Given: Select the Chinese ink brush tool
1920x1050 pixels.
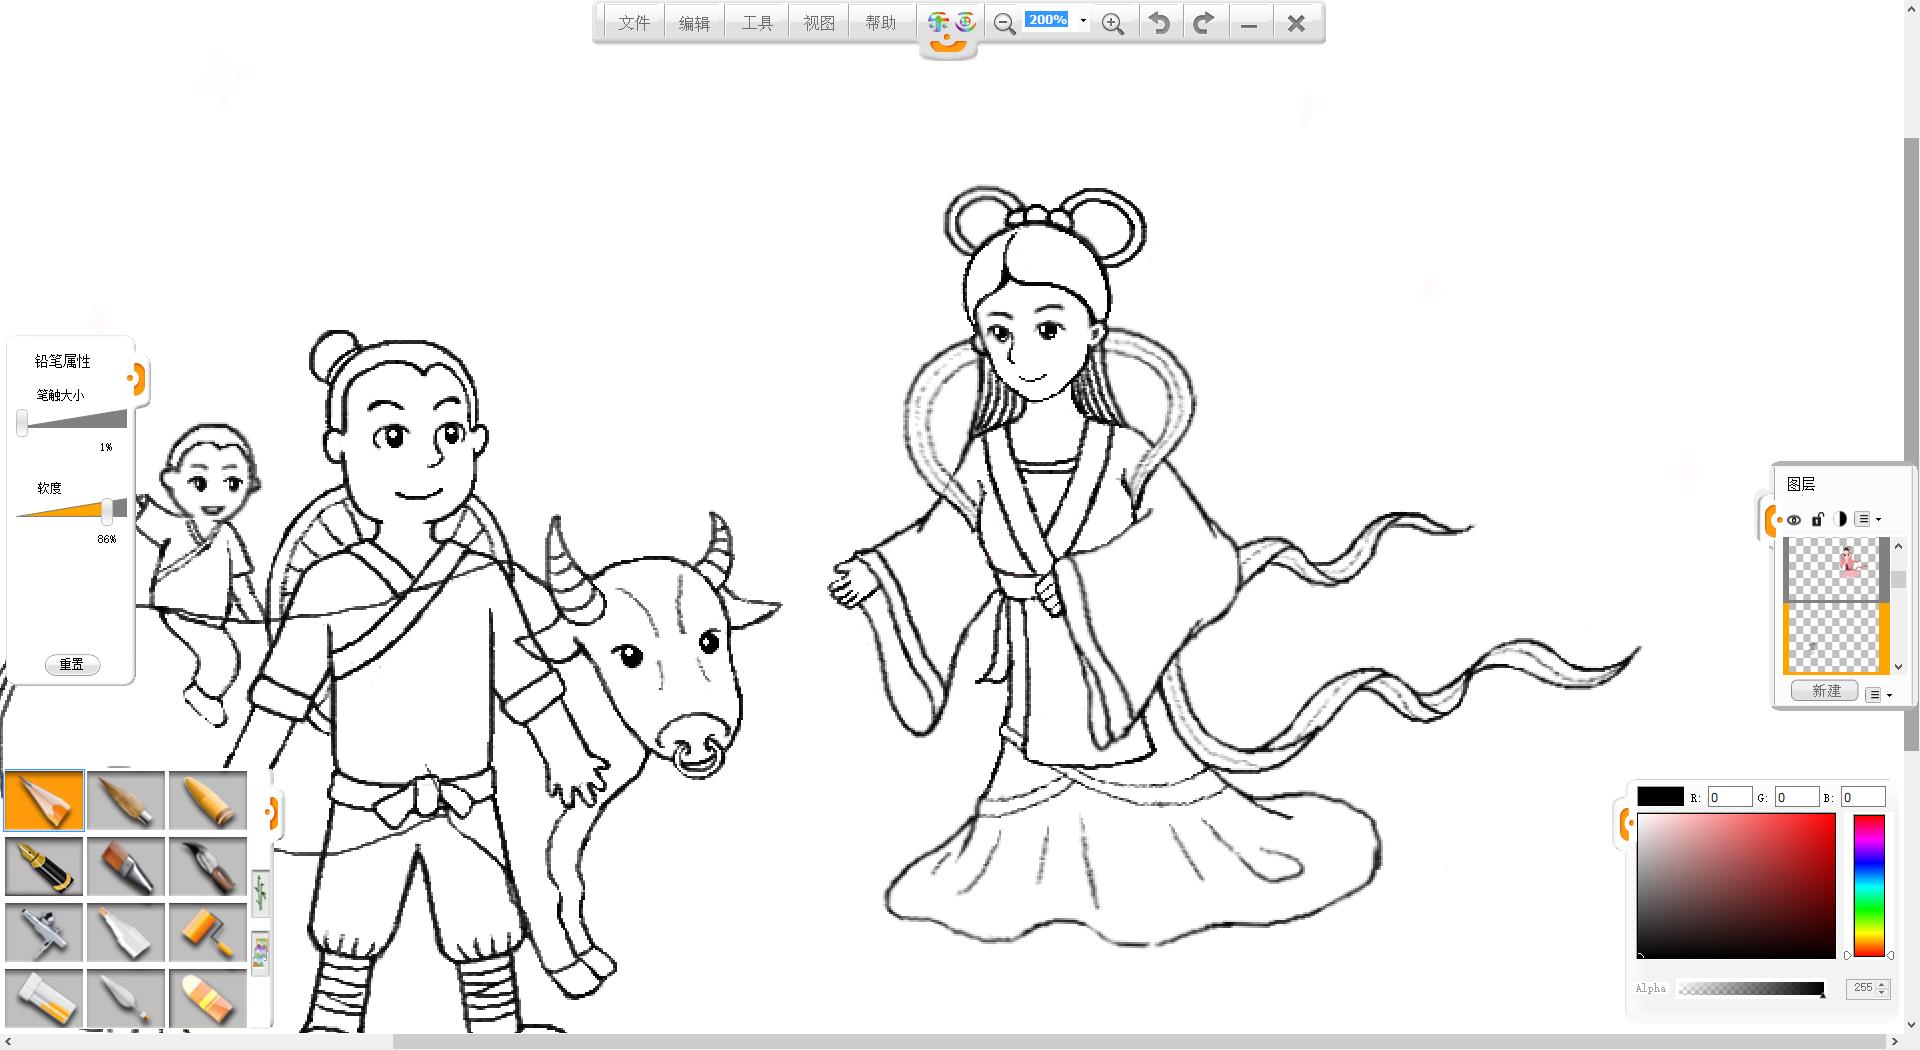Looking at the screenshot, I should pos(208,866).
